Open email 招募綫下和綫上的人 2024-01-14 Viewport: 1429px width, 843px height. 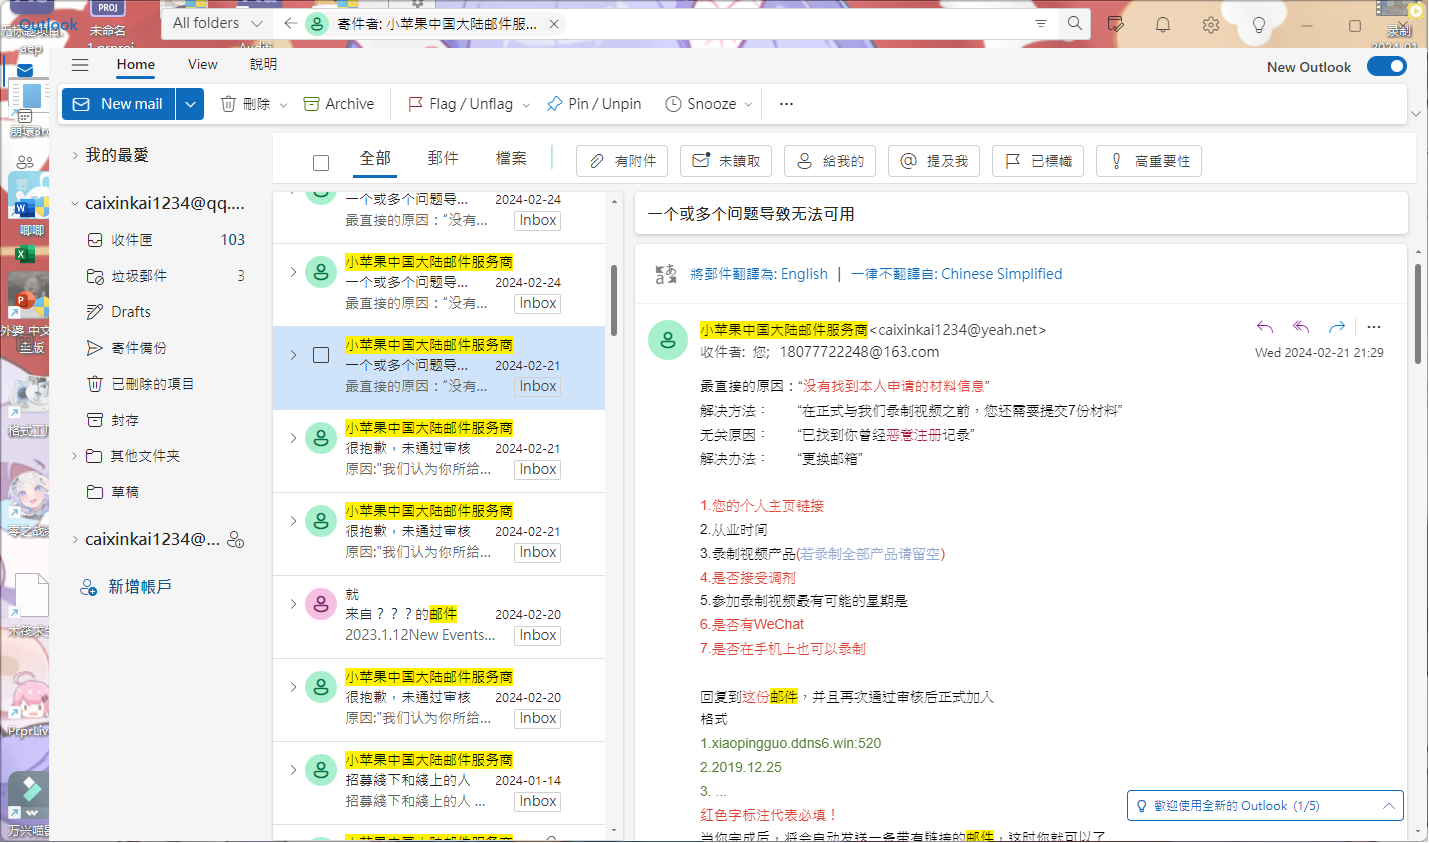tap(439, 783)
